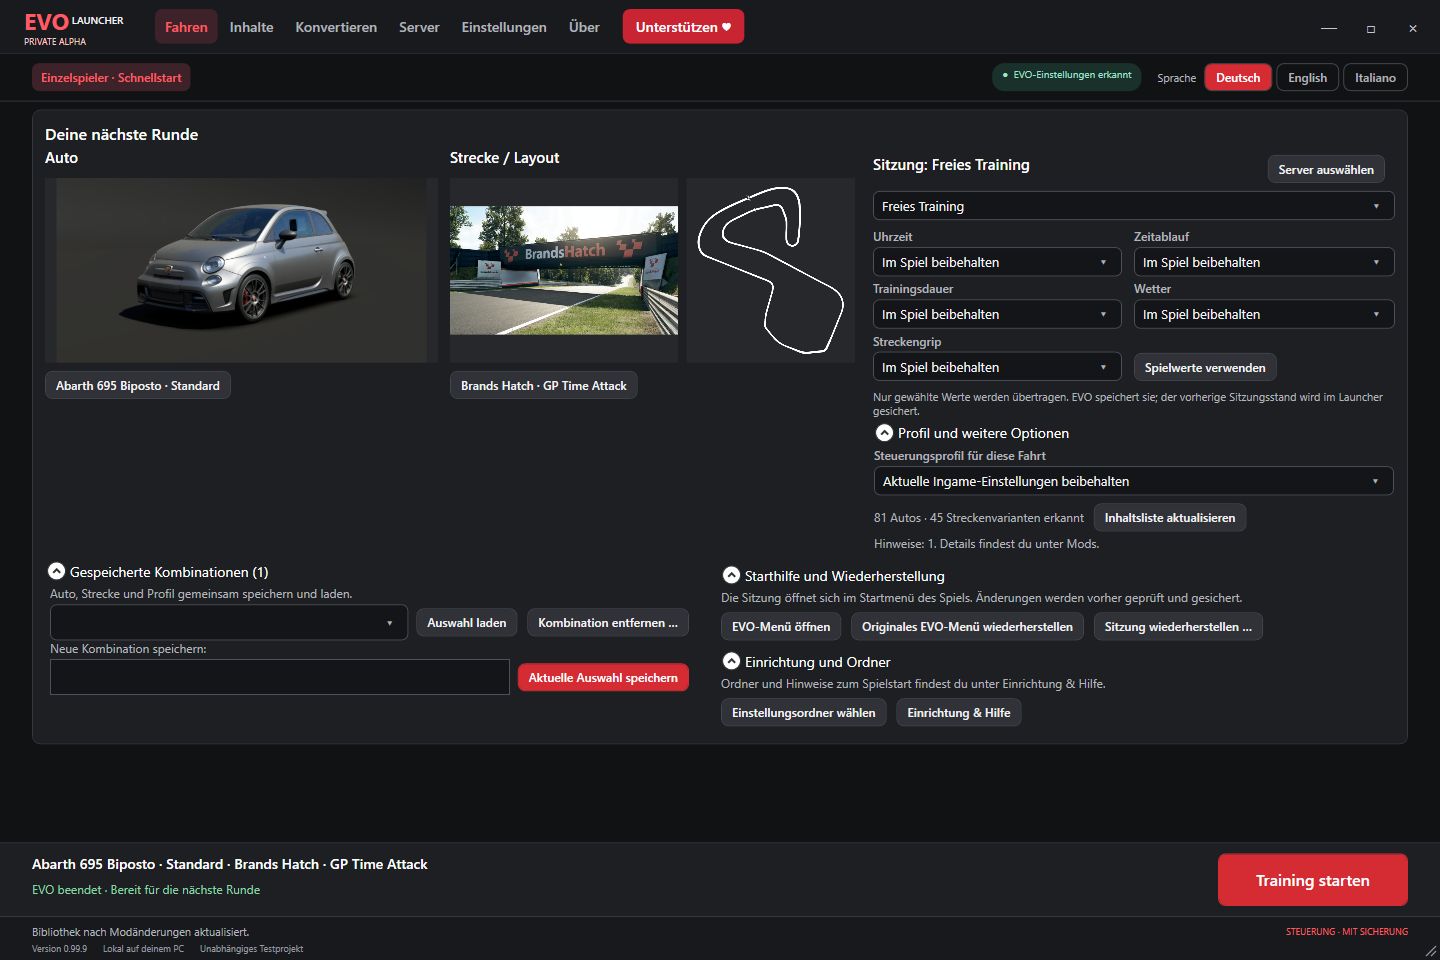1440x960 pixels.
Task: Collapse Starthilfe und Wiederherstellung section
Action: click(731, 576)
